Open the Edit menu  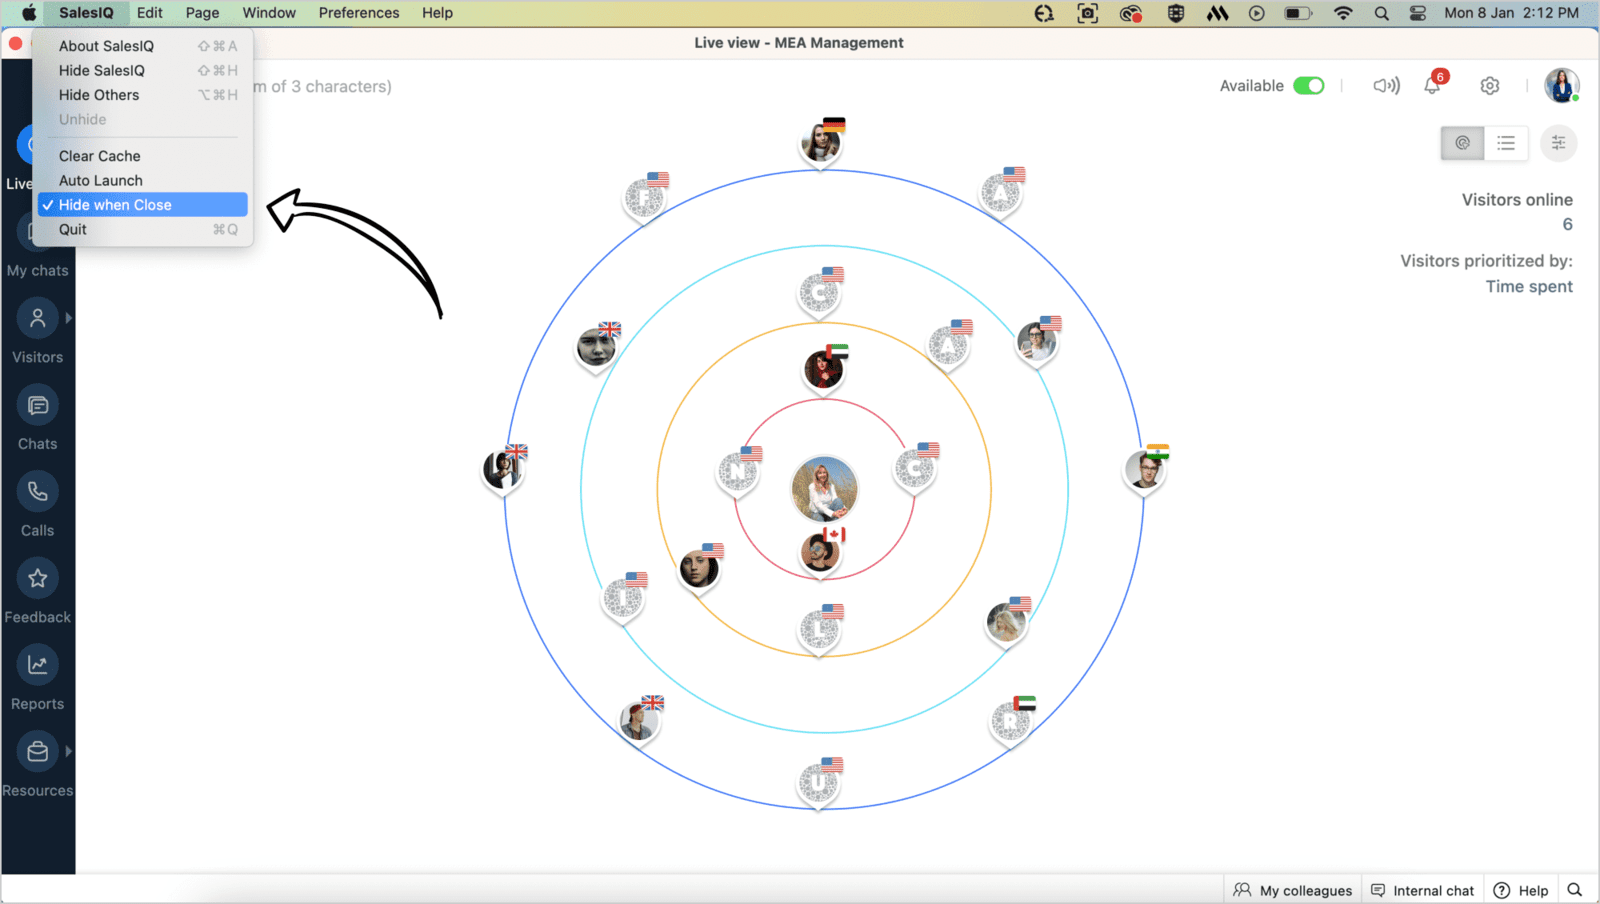tap(150, 13)
